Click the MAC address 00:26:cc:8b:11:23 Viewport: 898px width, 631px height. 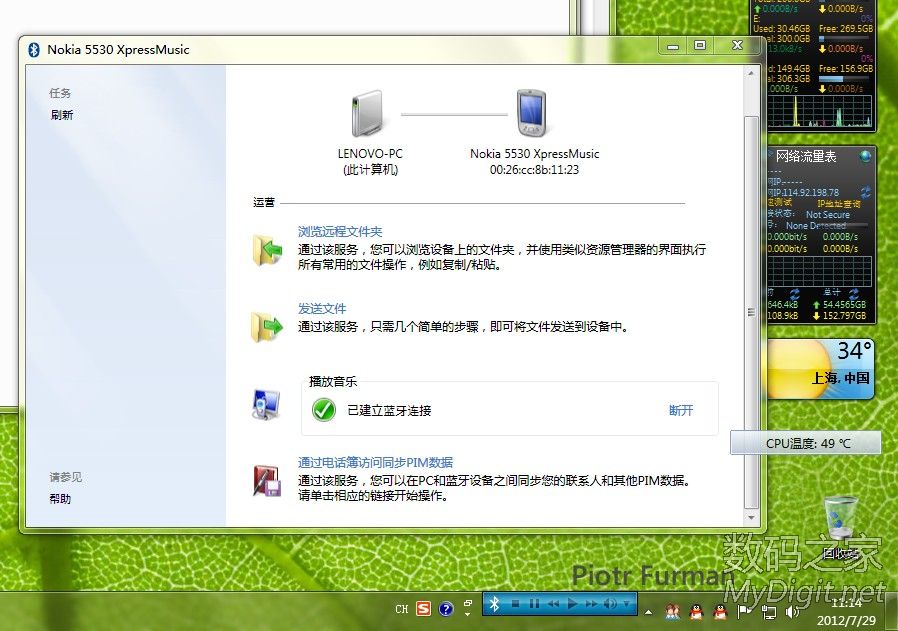click(x=534, y=169)
